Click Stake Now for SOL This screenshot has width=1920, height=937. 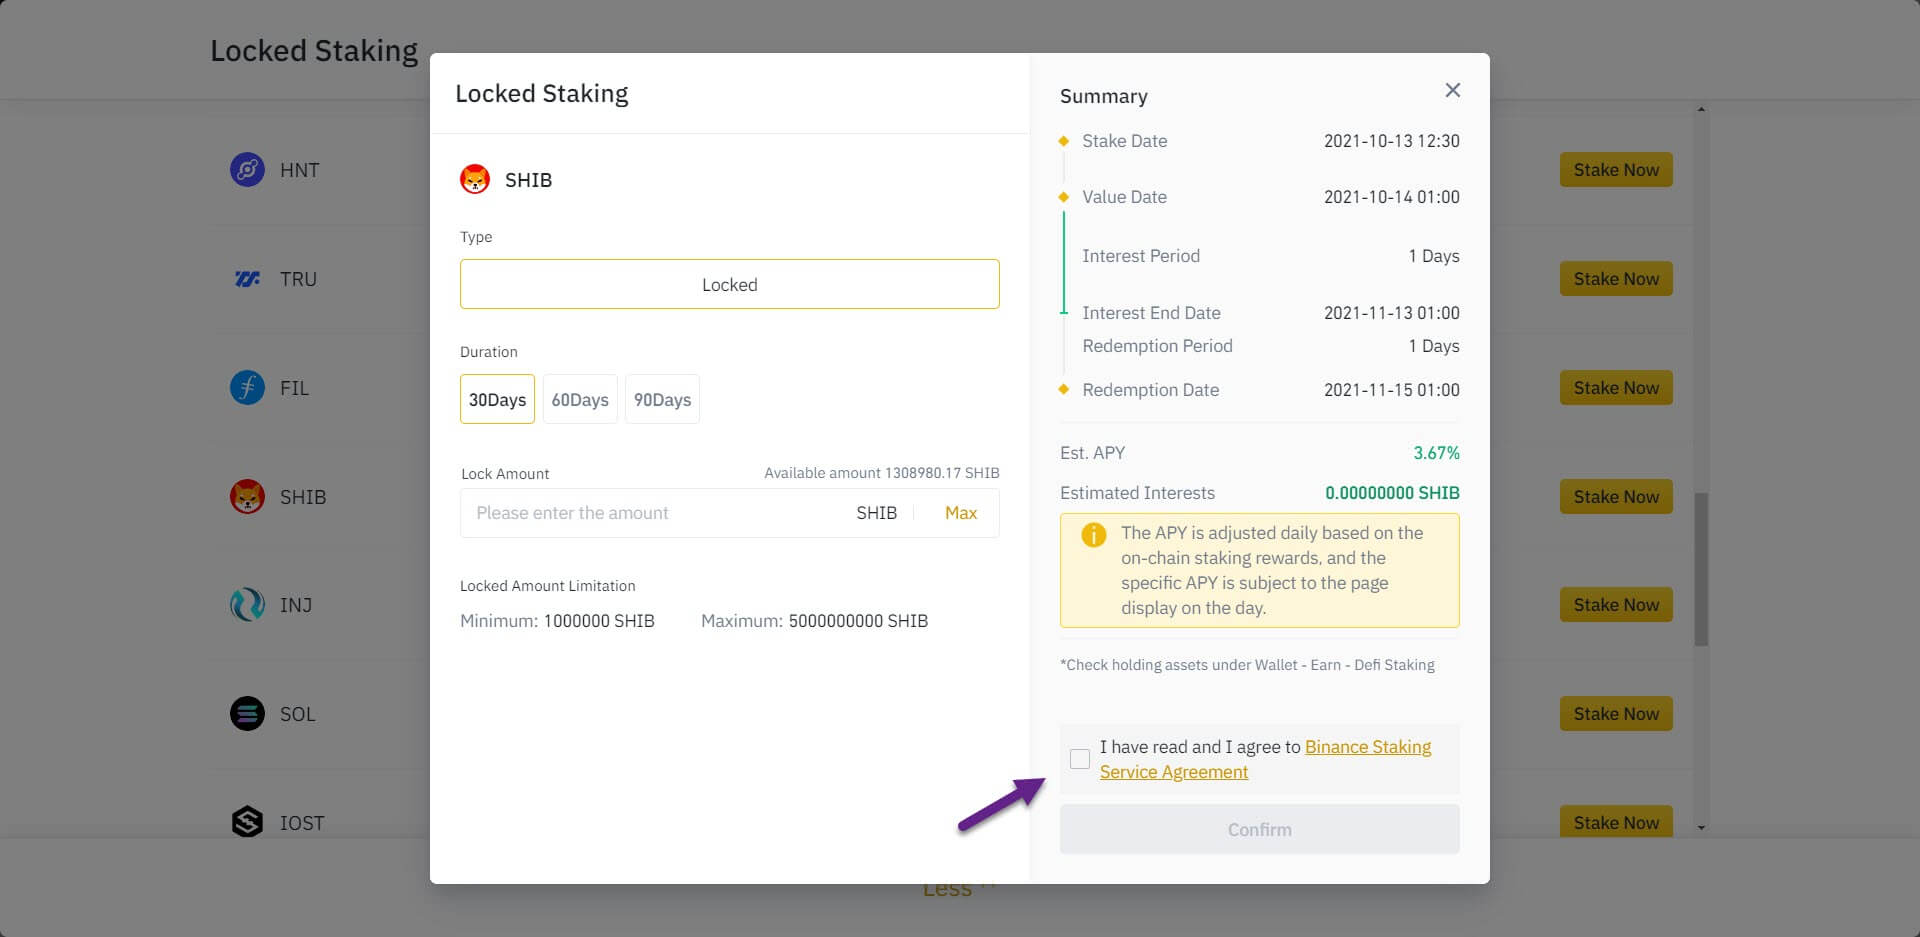pos(1616,714)
